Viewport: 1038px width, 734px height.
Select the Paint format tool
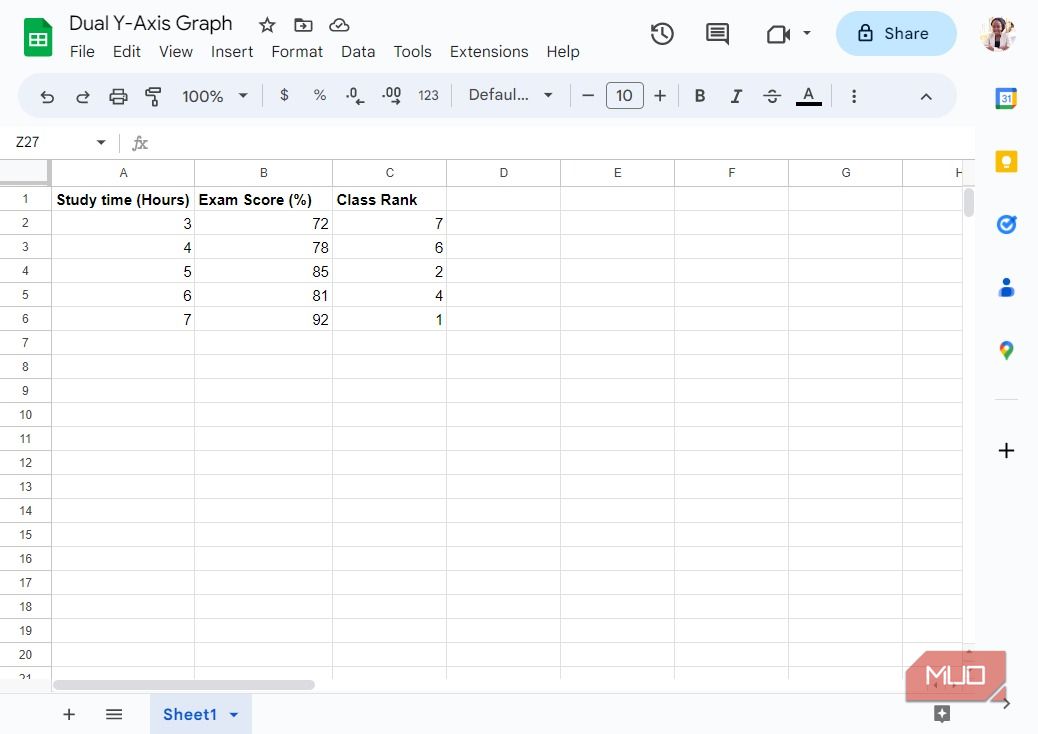coord(153,96)
